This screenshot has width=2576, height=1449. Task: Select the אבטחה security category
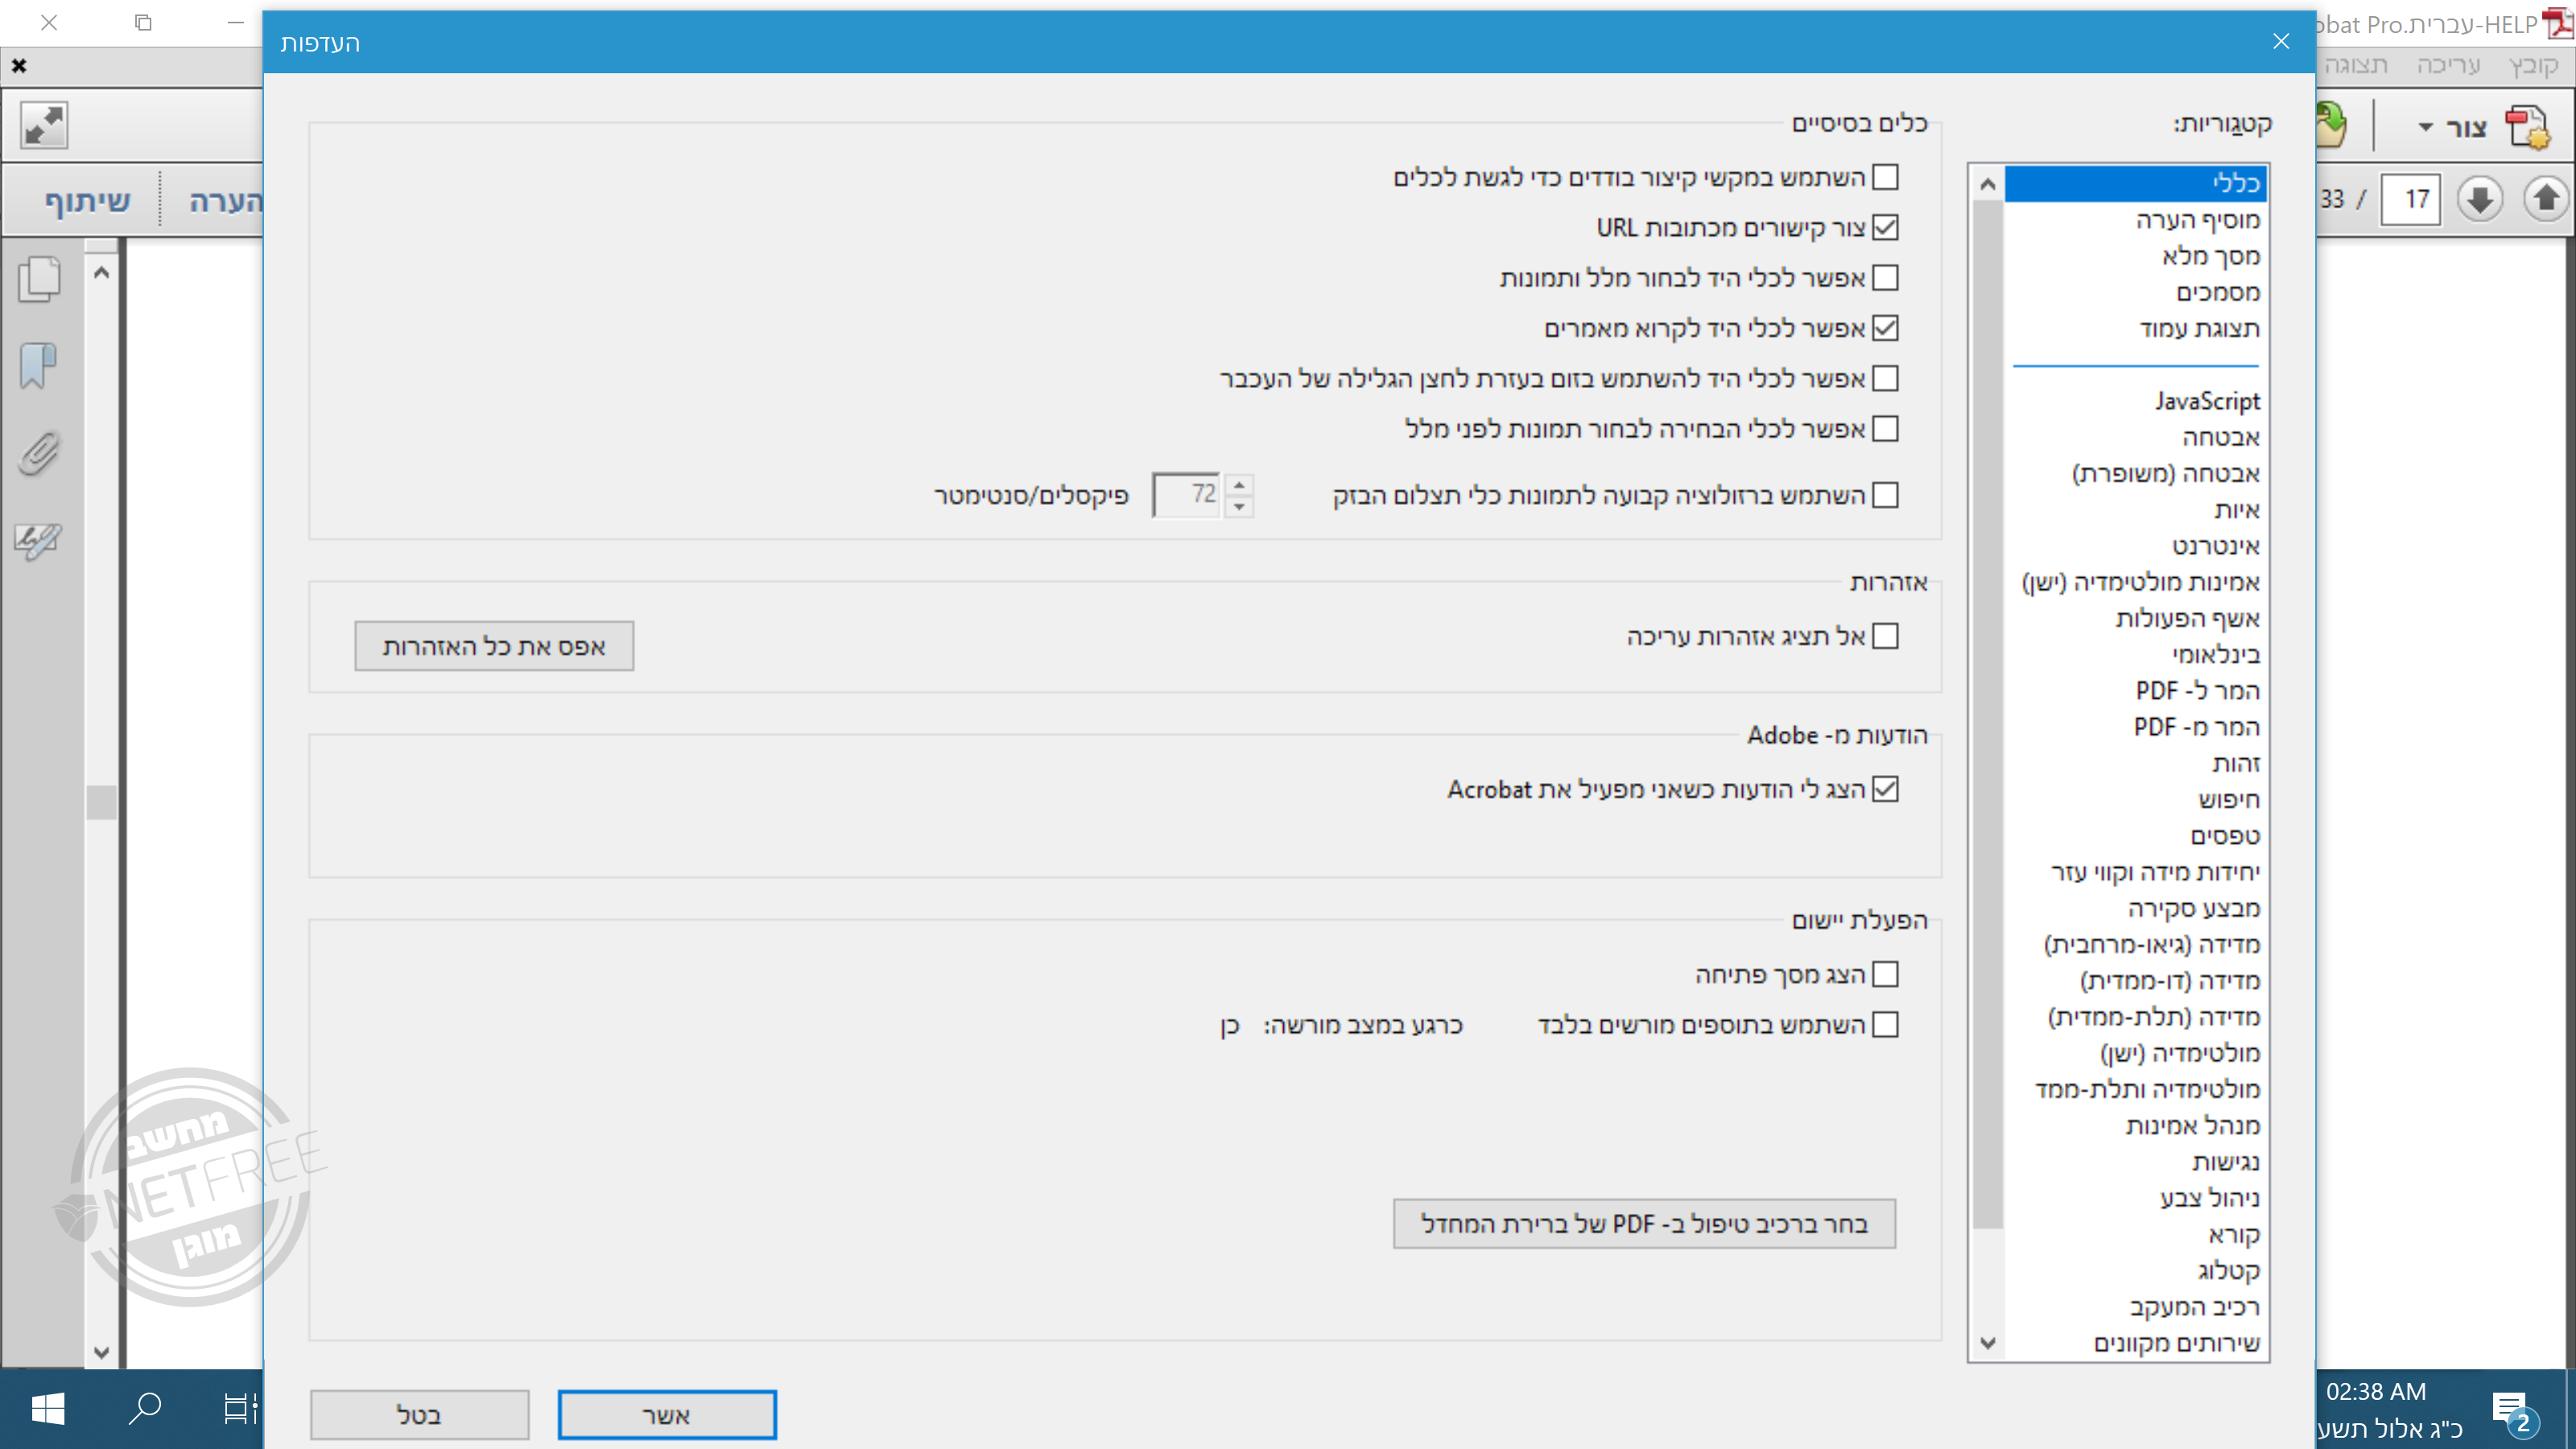tap(2220, 437)
